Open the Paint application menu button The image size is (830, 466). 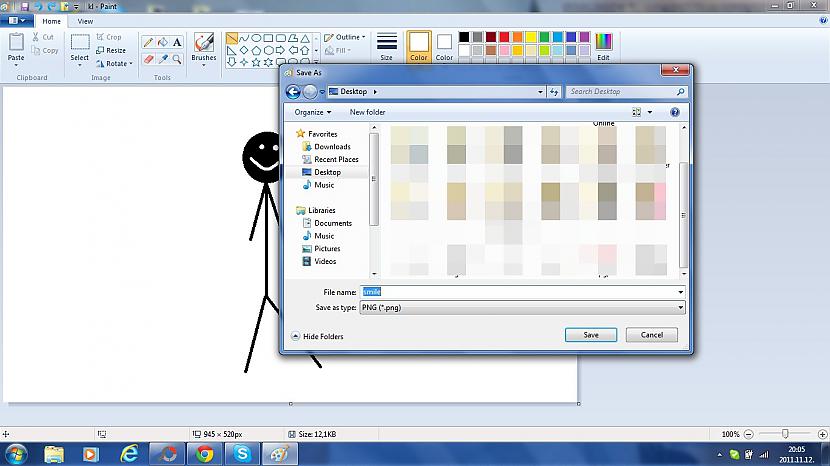[x=17, y=21]
